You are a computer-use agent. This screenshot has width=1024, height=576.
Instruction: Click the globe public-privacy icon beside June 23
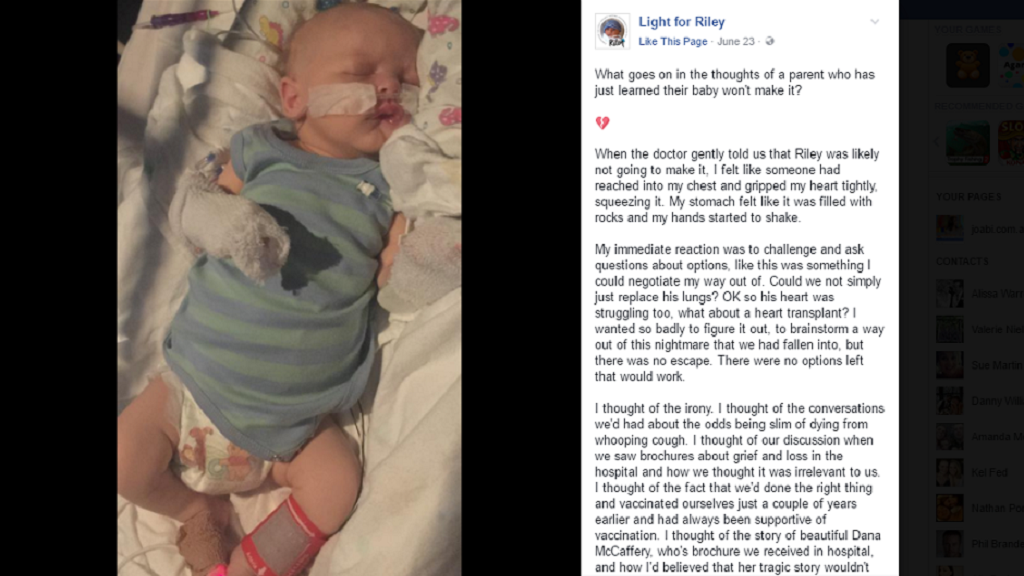pos(770,41)
